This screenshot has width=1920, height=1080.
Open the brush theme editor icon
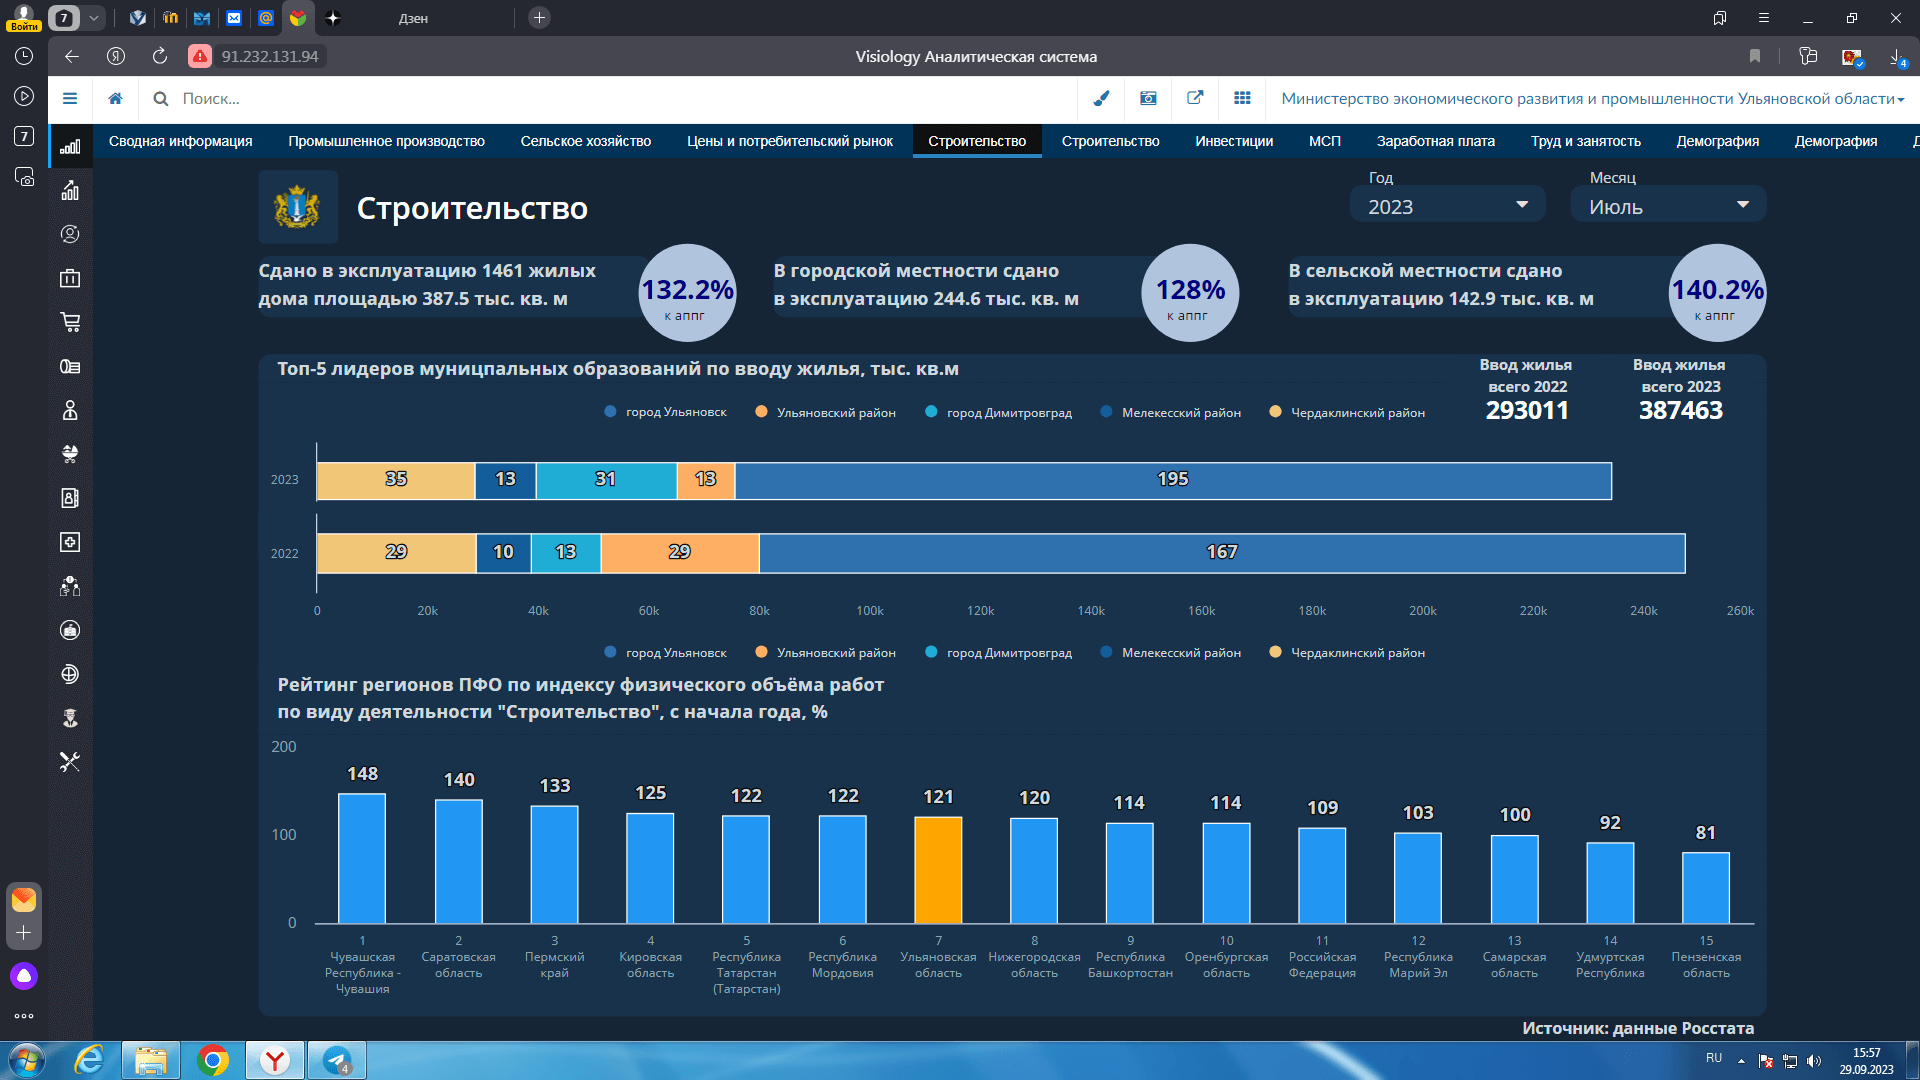[x=1101, y=98]
